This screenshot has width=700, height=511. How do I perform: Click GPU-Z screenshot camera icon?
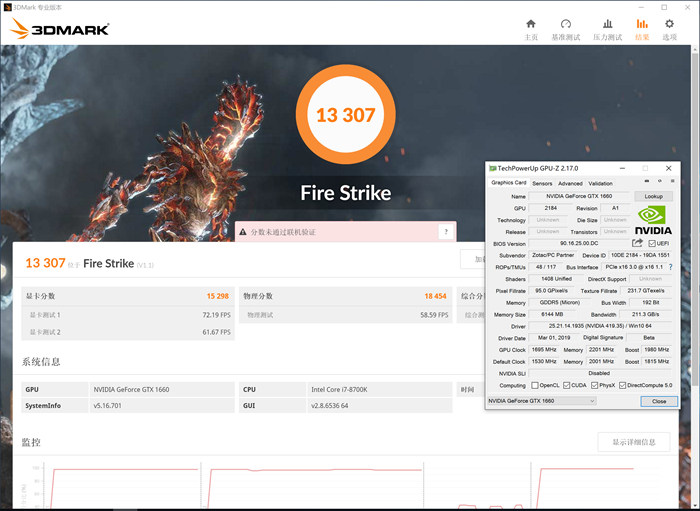coord(647,181)
